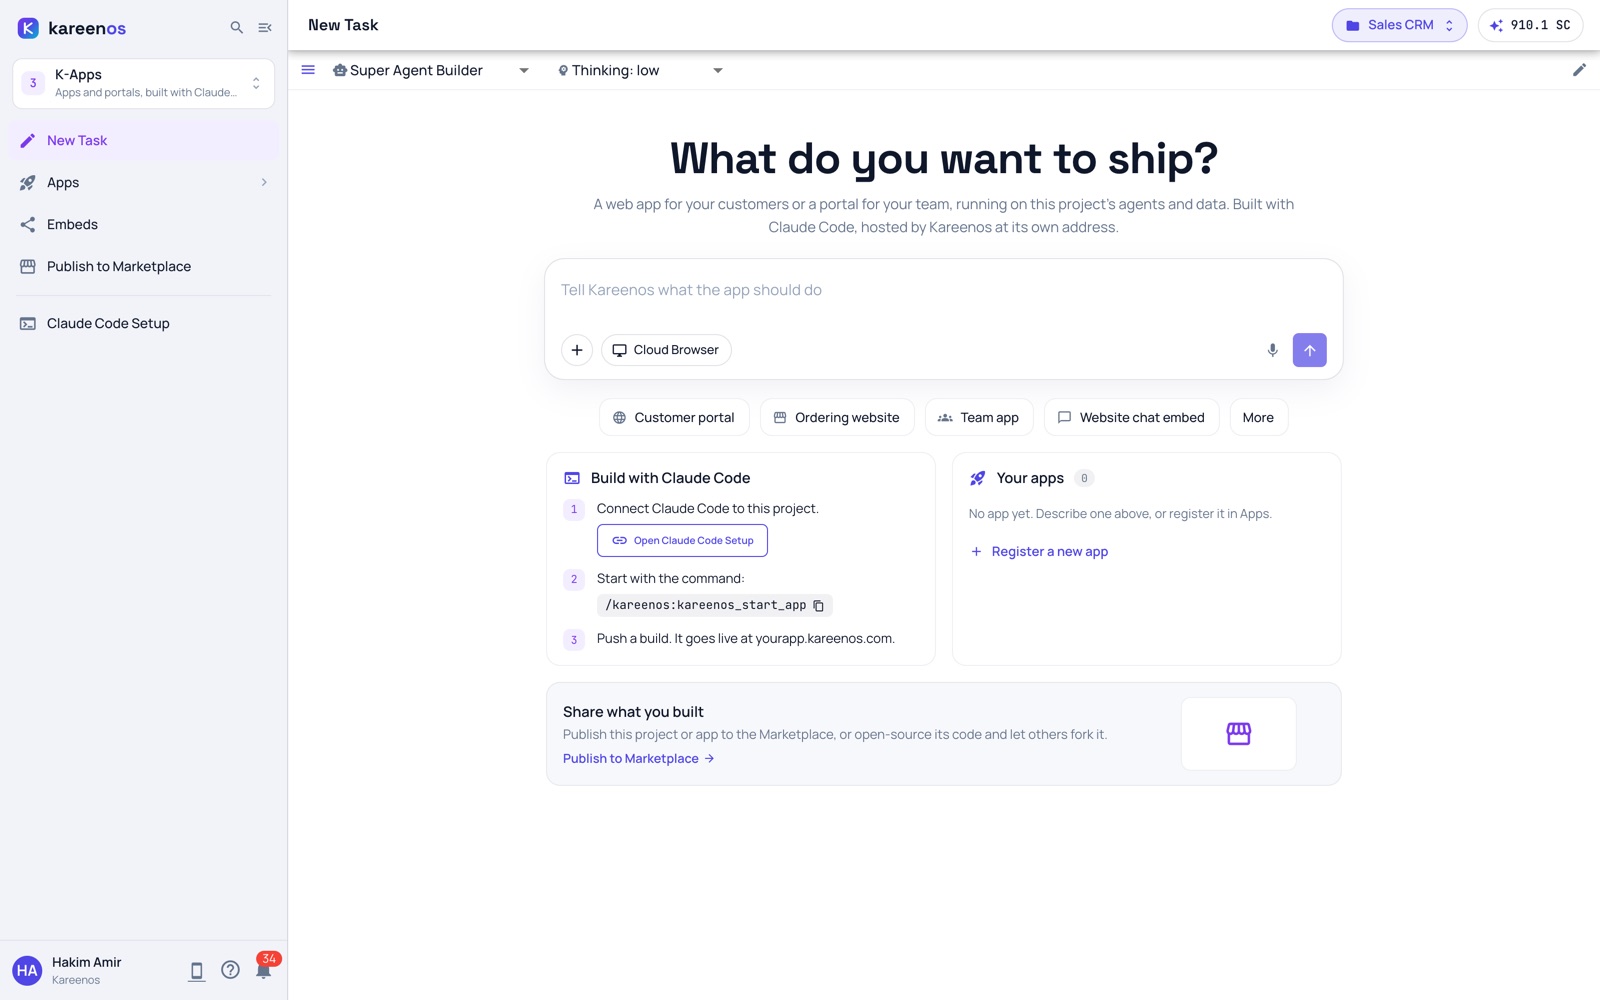Click the hamburger menu beside Super Agent Builder
The height and width of the screenshot is (1000, 1600).
[x=308, y=70]
